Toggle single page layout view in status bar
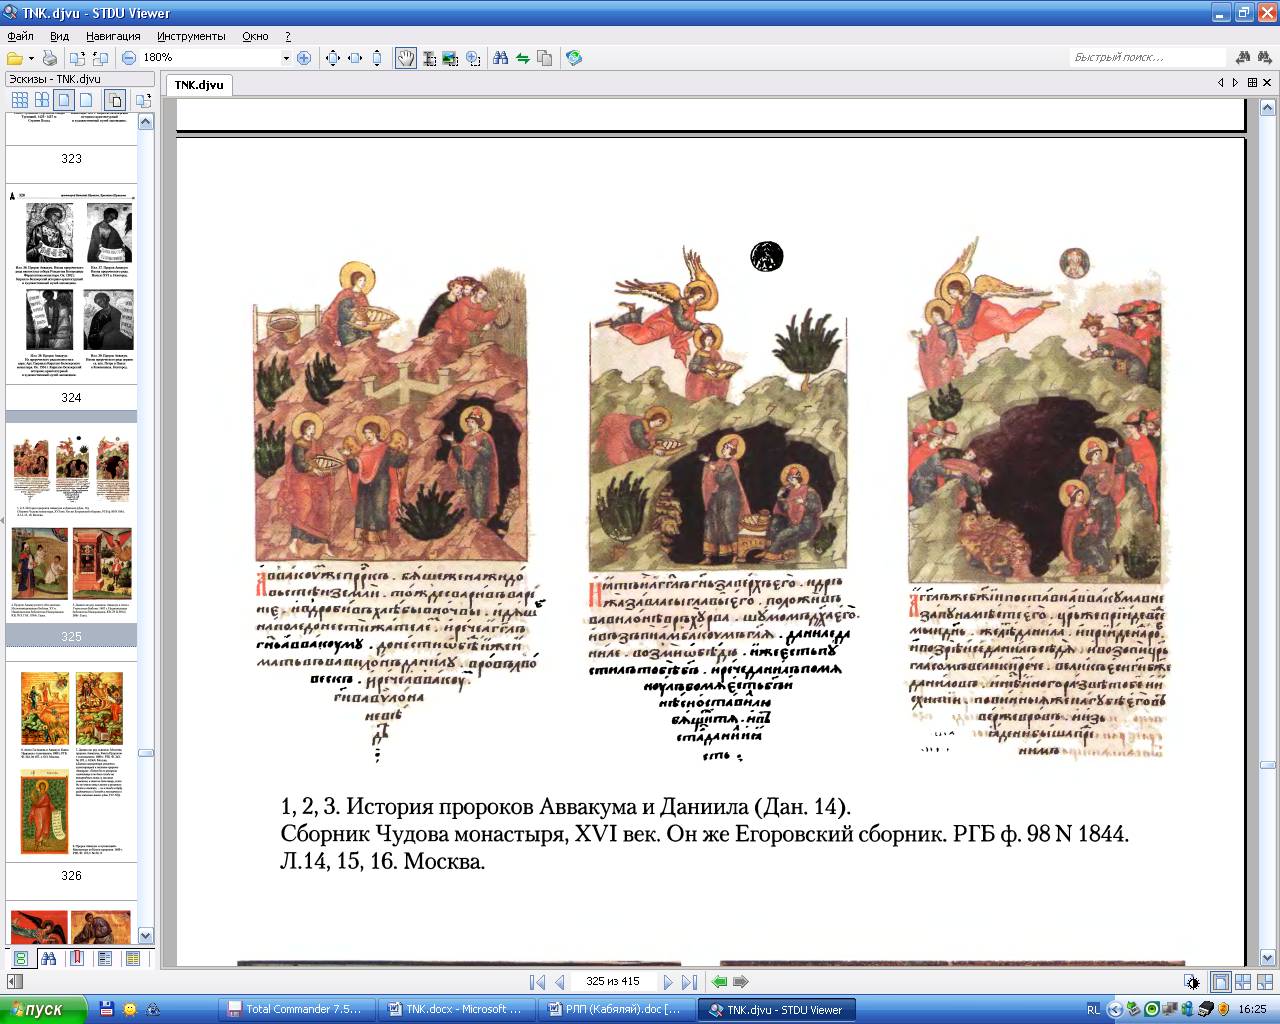The height and width of the screenshot is (1024, 1280). [x=1220, y=982]
